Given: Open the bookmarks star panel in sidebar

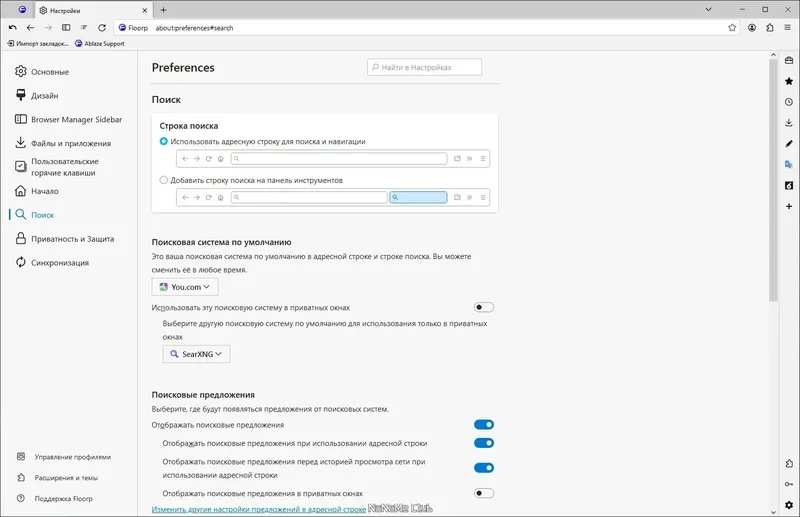Looking at the screenshot, I should (789, 81).
